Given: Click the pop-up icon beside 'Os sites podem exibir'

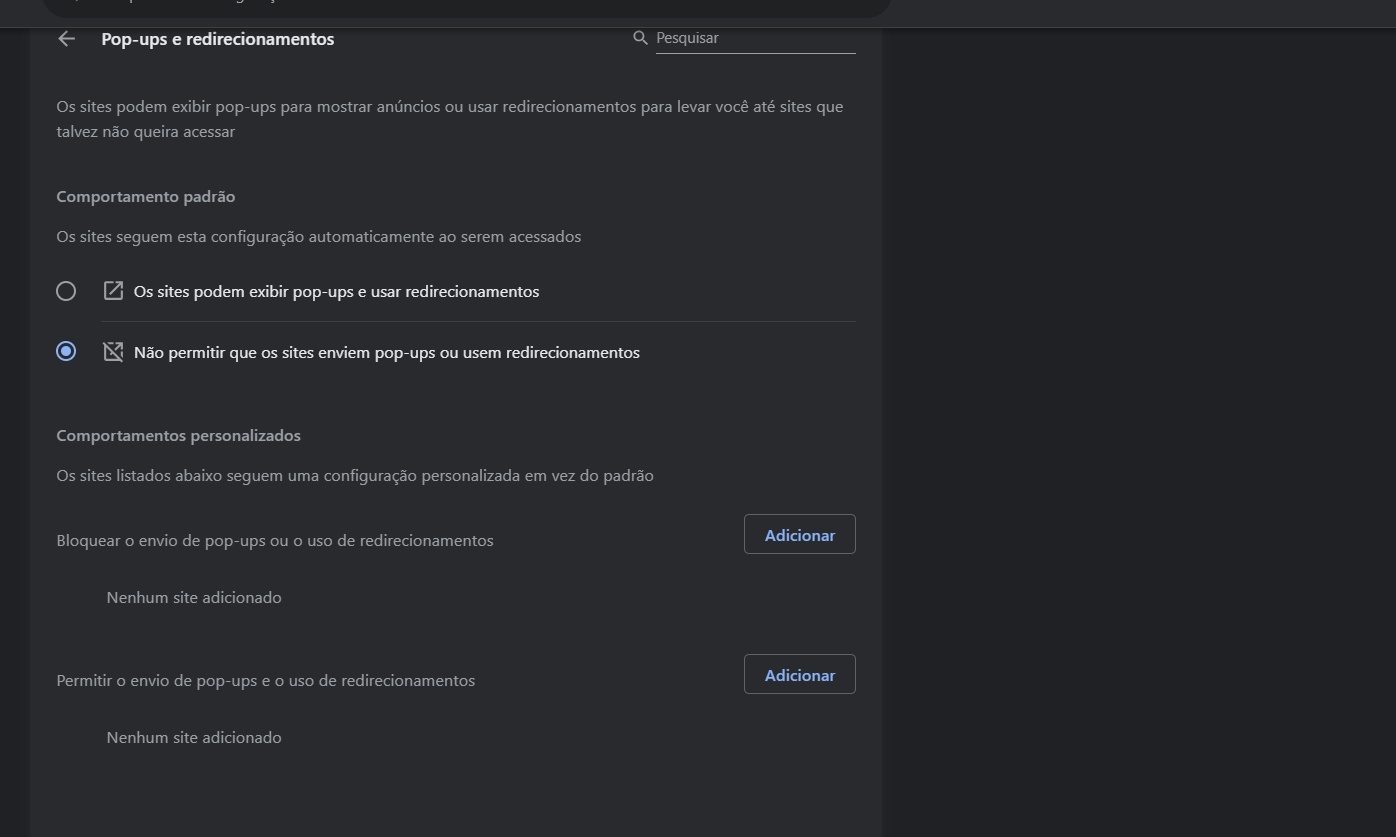Looking at the screenshot, I should click(113, 291).
